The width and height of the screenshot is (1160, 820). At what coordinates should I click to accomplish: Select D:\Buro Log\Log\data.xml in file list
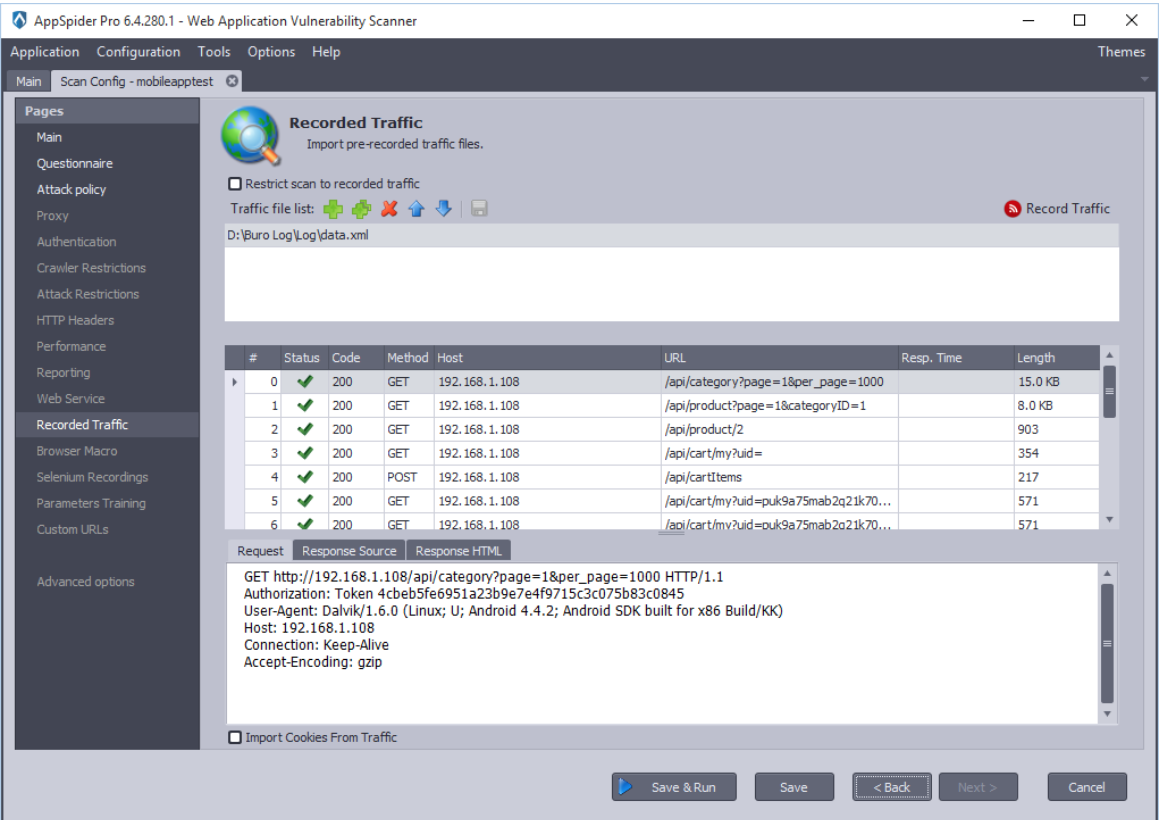[671, 235]
